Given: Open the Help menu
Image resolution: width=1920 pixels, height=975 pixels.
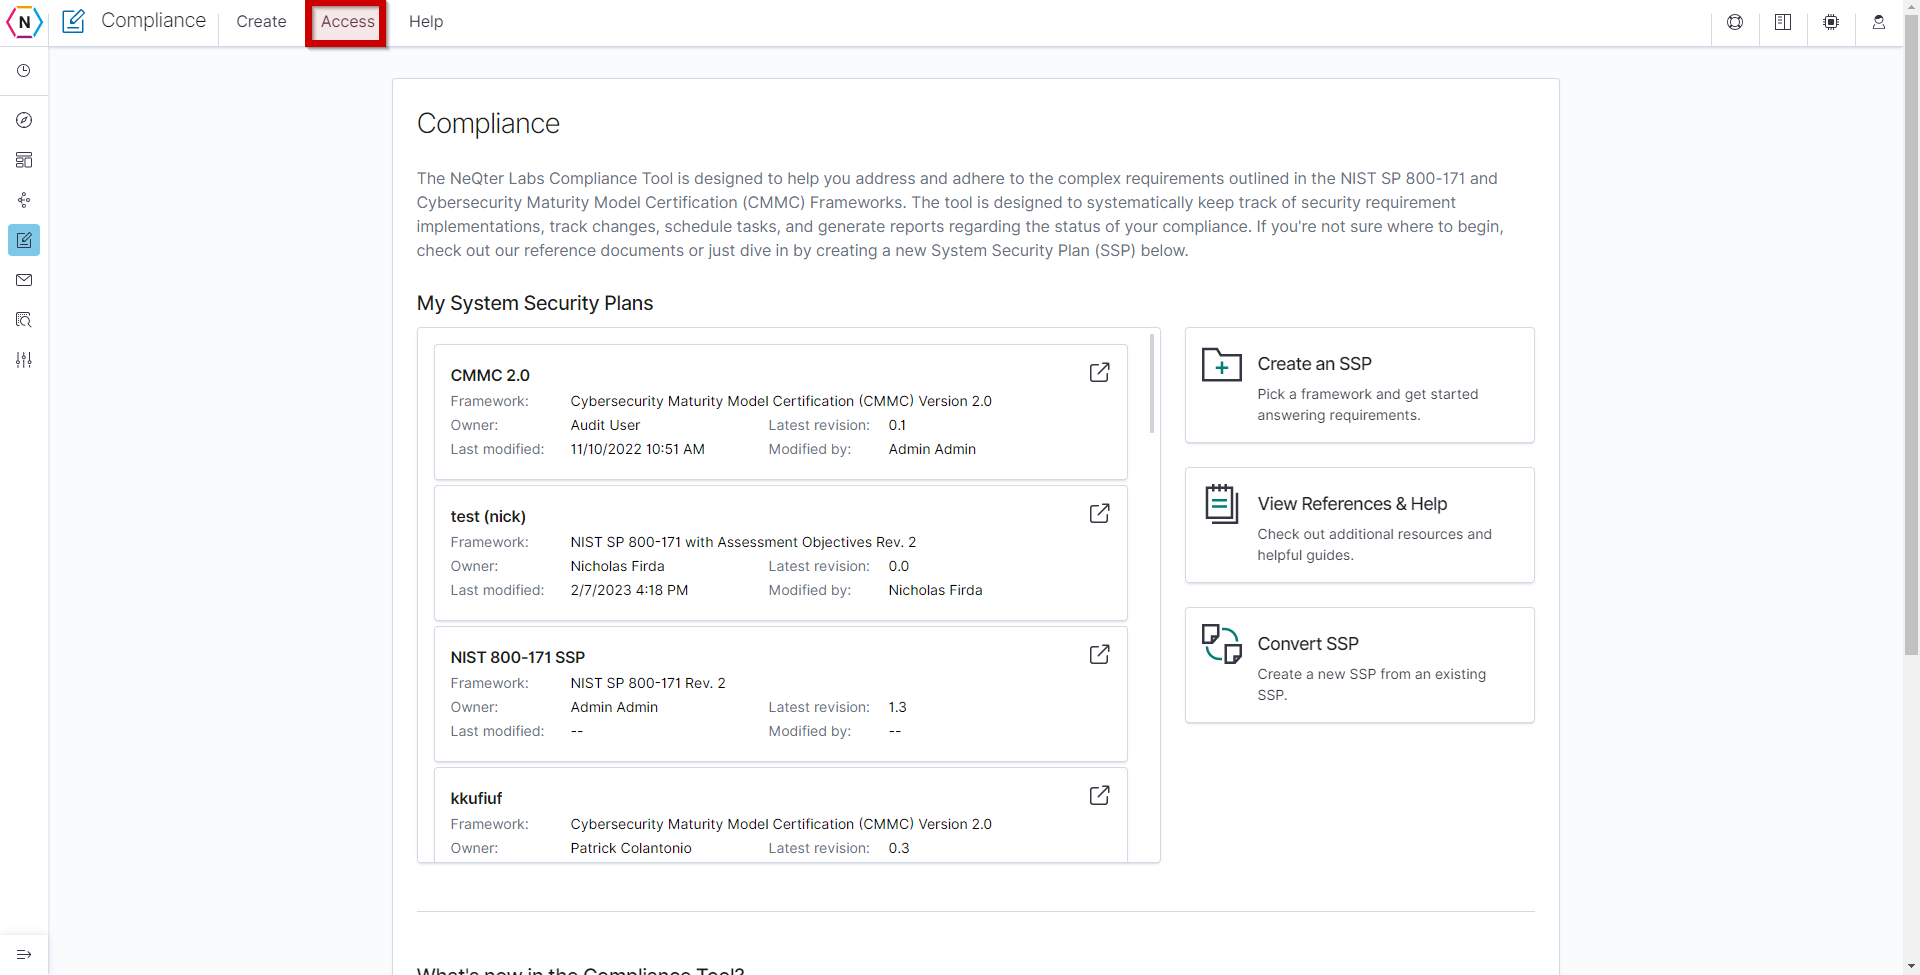Looking at the screenshot, I should pos(426,22).
